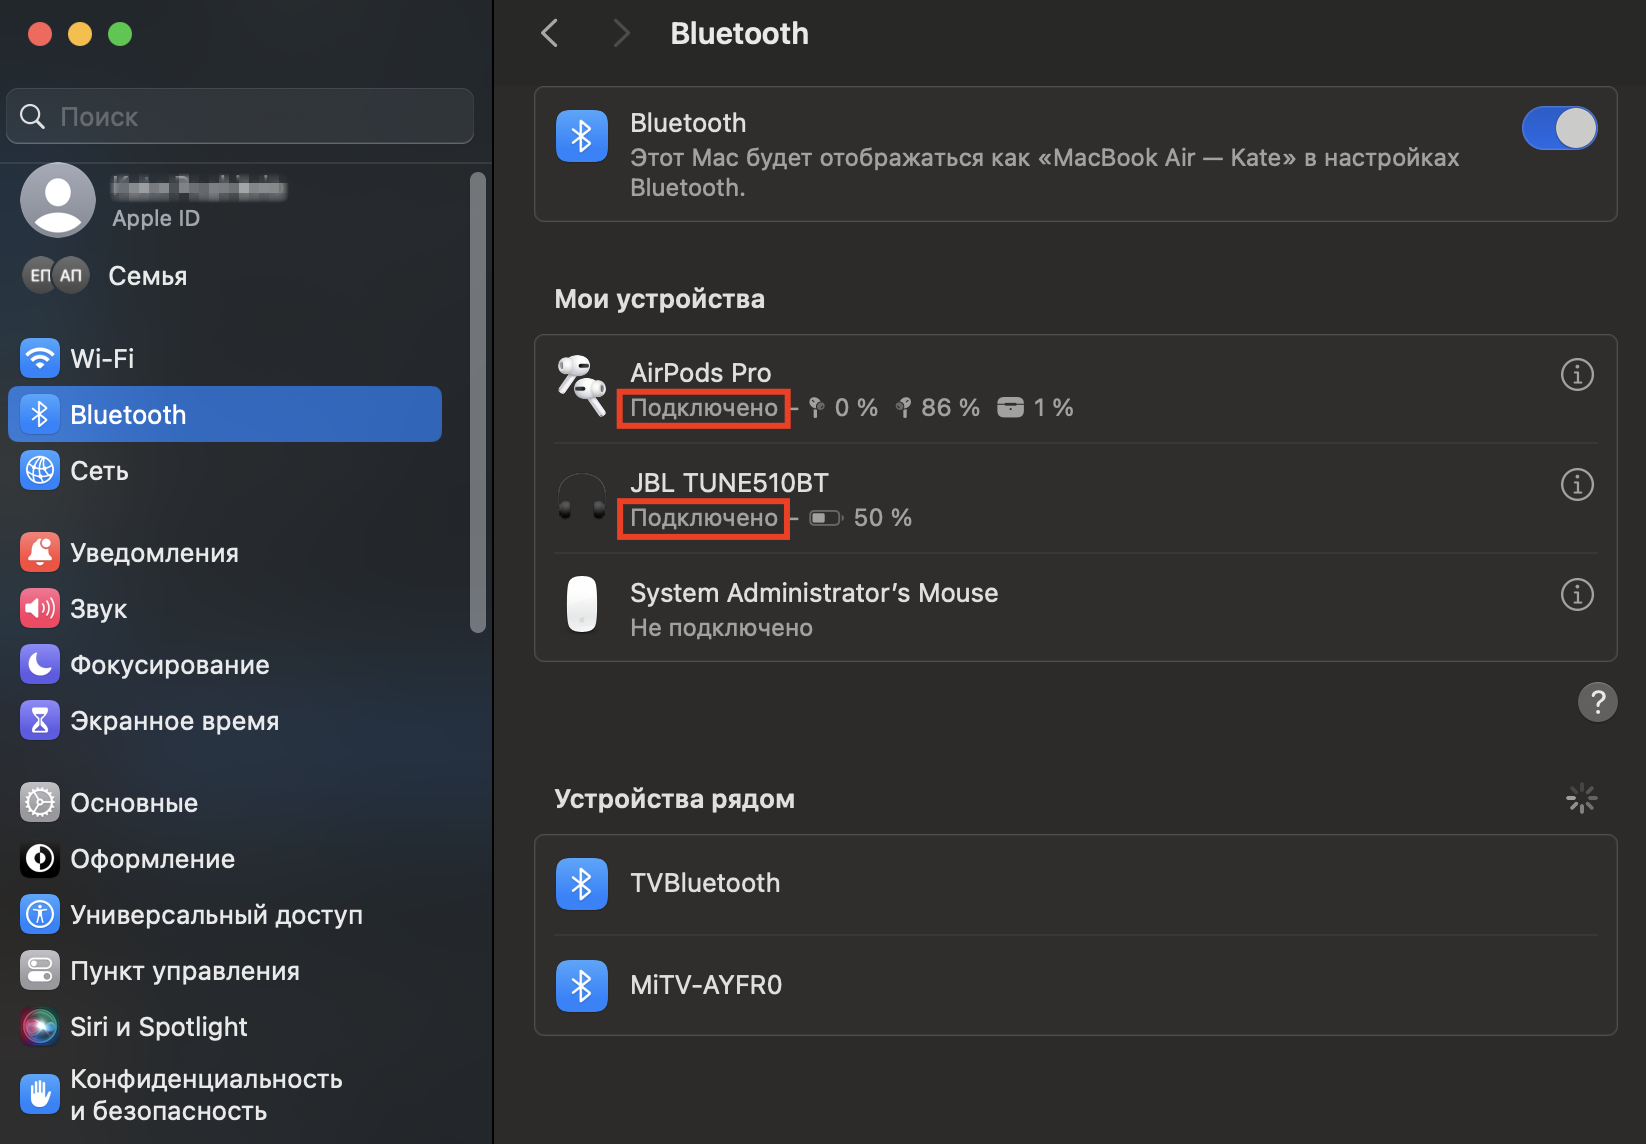Go forward with the right chevron

[x=621, y=33]
